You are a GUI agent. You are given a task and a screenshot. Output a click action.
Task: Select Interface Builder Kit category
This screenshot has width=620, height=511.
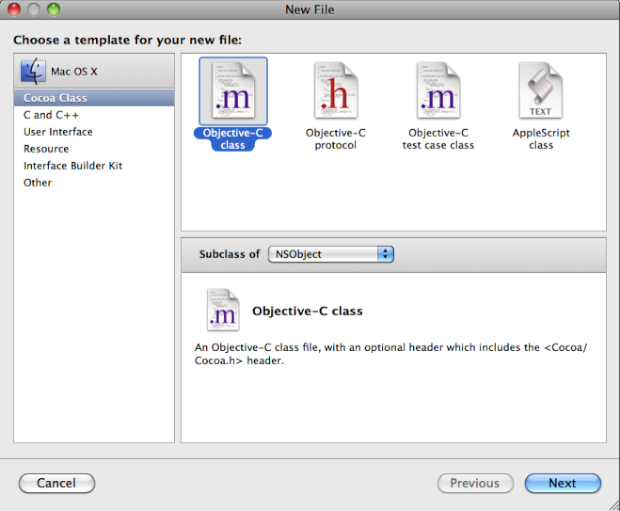[94, 166]
